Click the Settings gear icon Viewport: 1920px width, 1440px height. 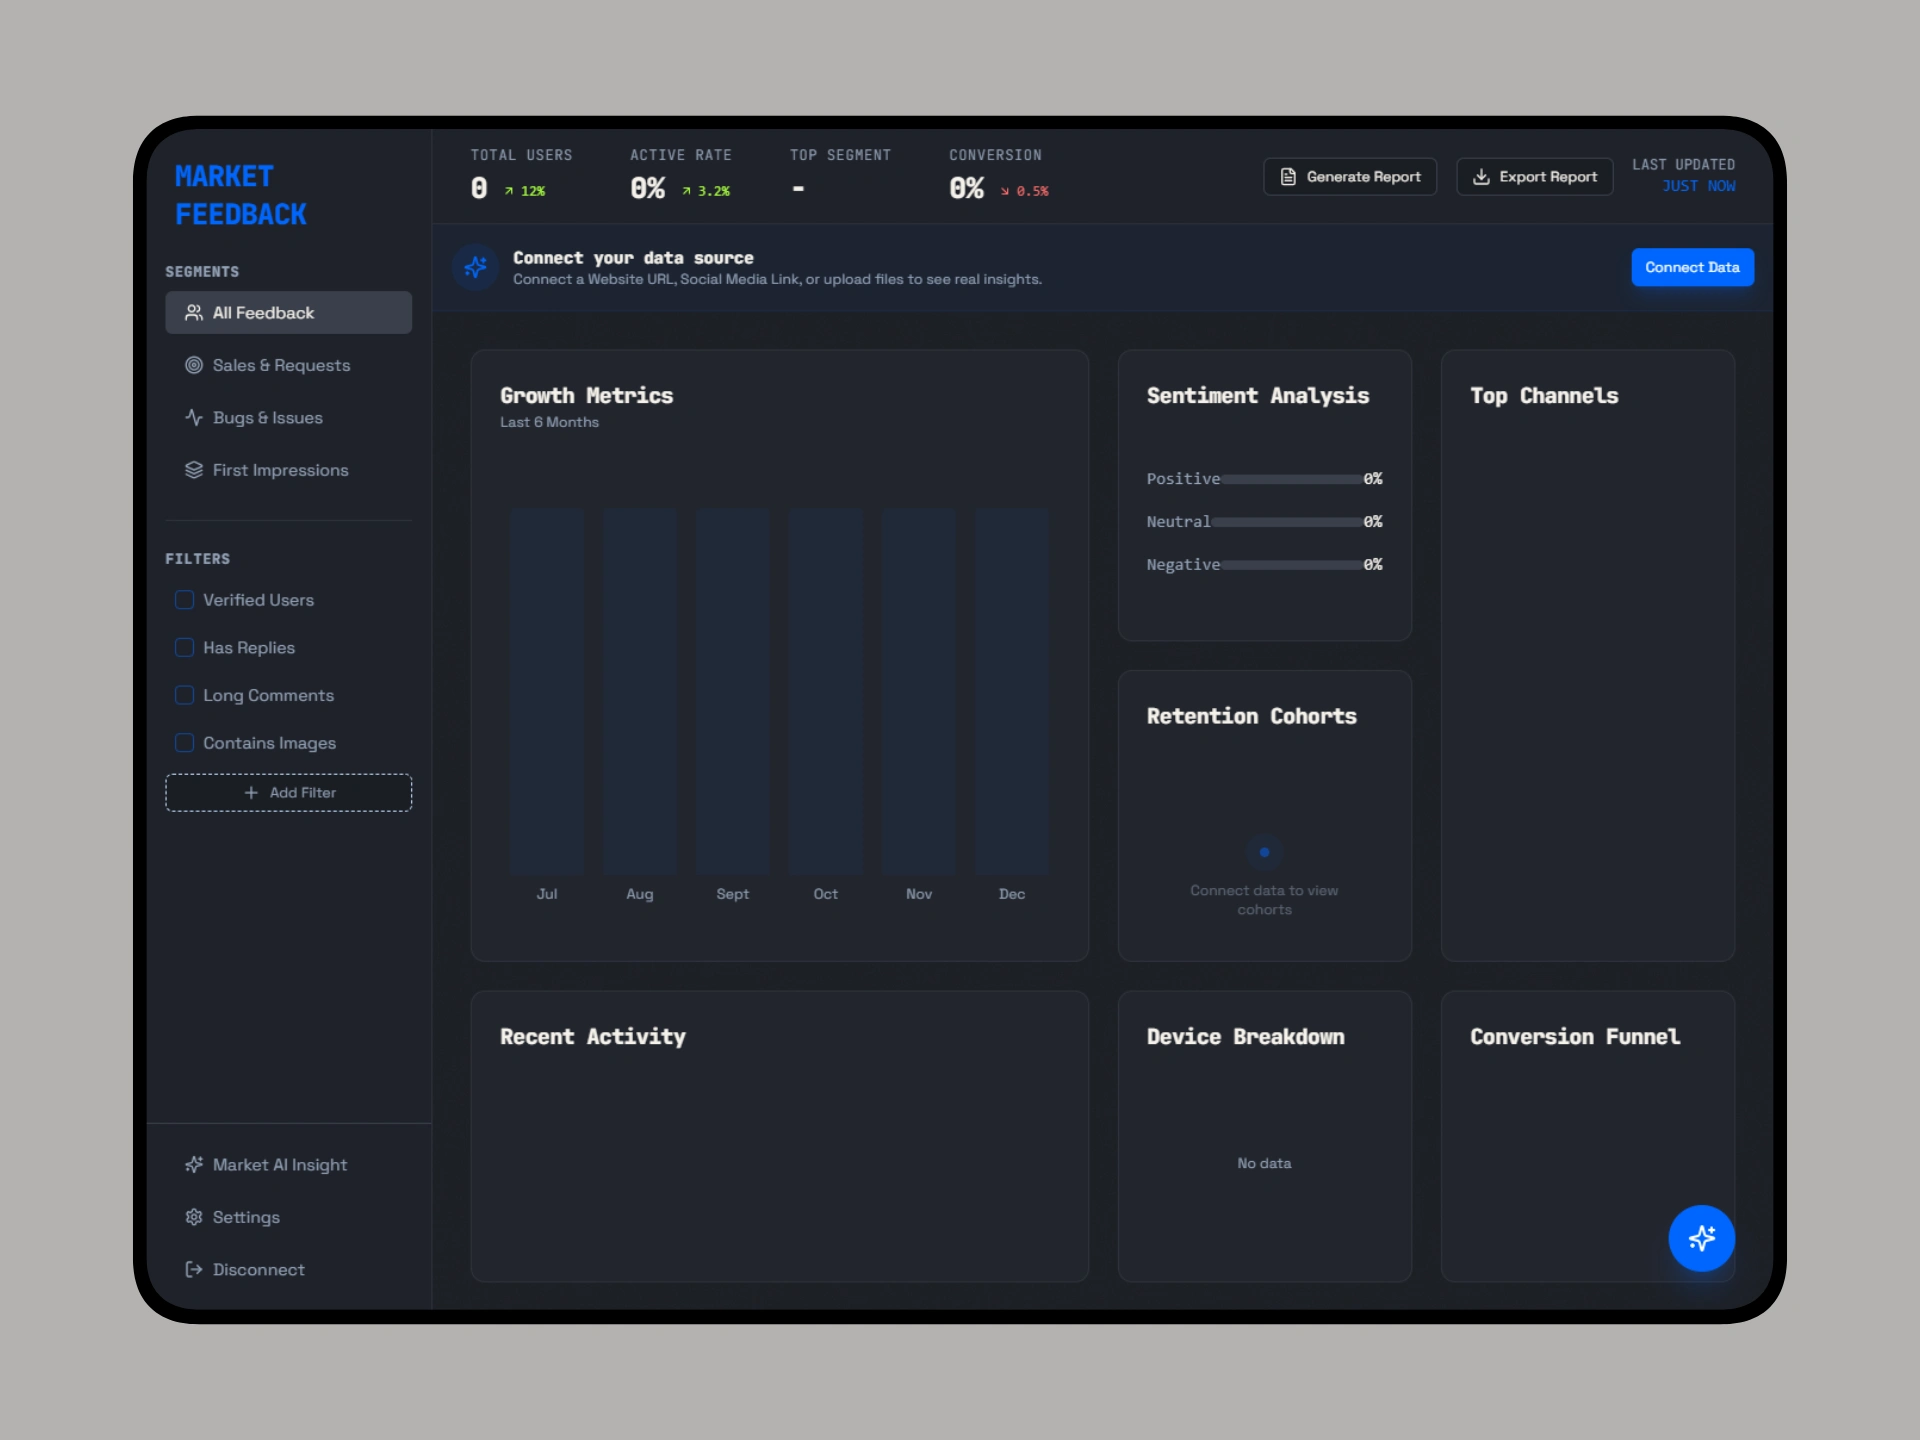[194, 1217]
